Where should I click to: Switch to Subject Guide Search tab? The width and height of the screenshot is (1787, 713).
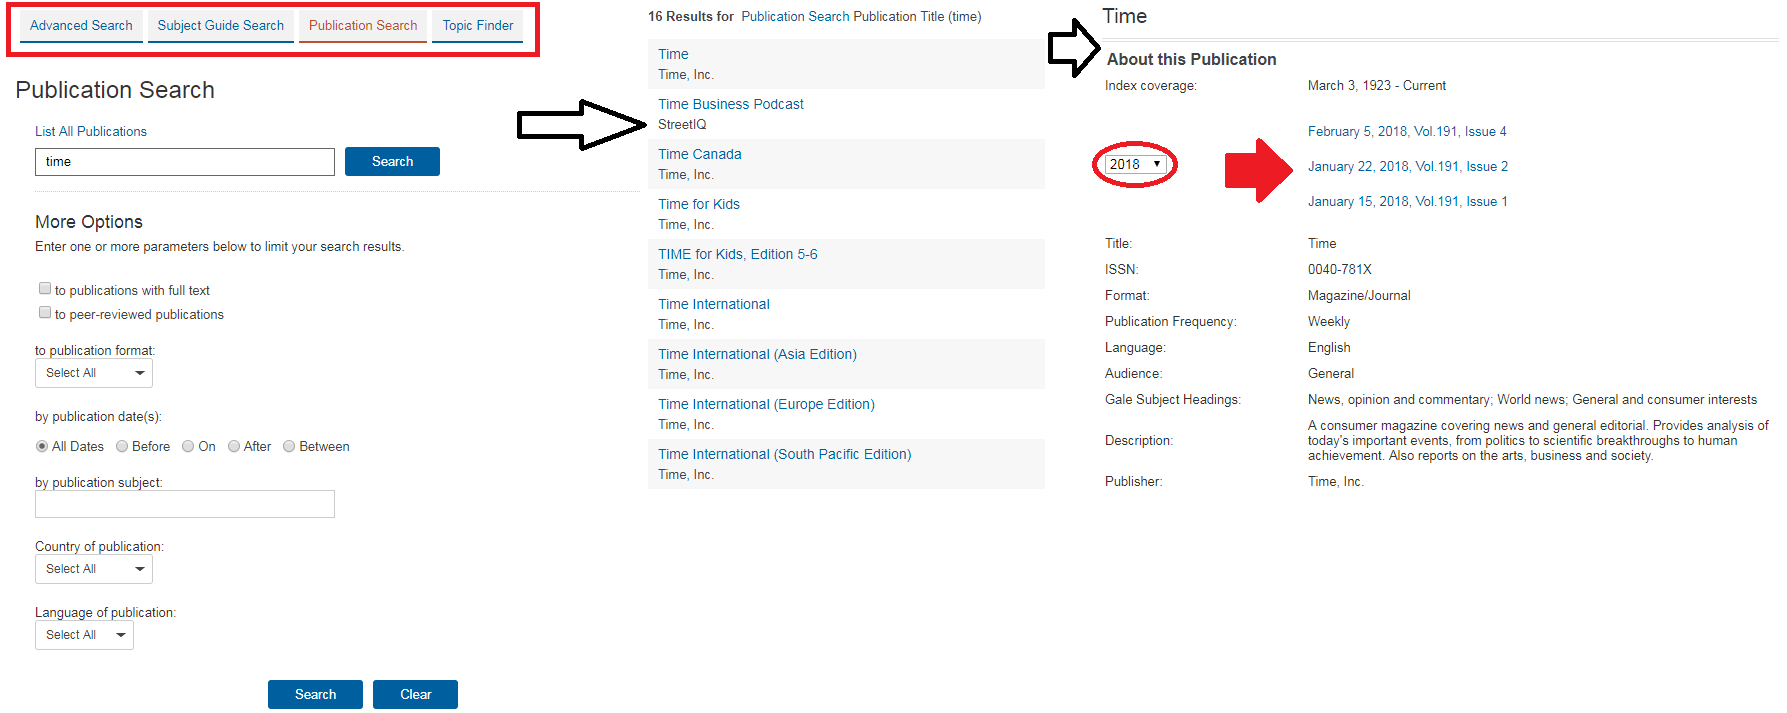pos(220,26)
